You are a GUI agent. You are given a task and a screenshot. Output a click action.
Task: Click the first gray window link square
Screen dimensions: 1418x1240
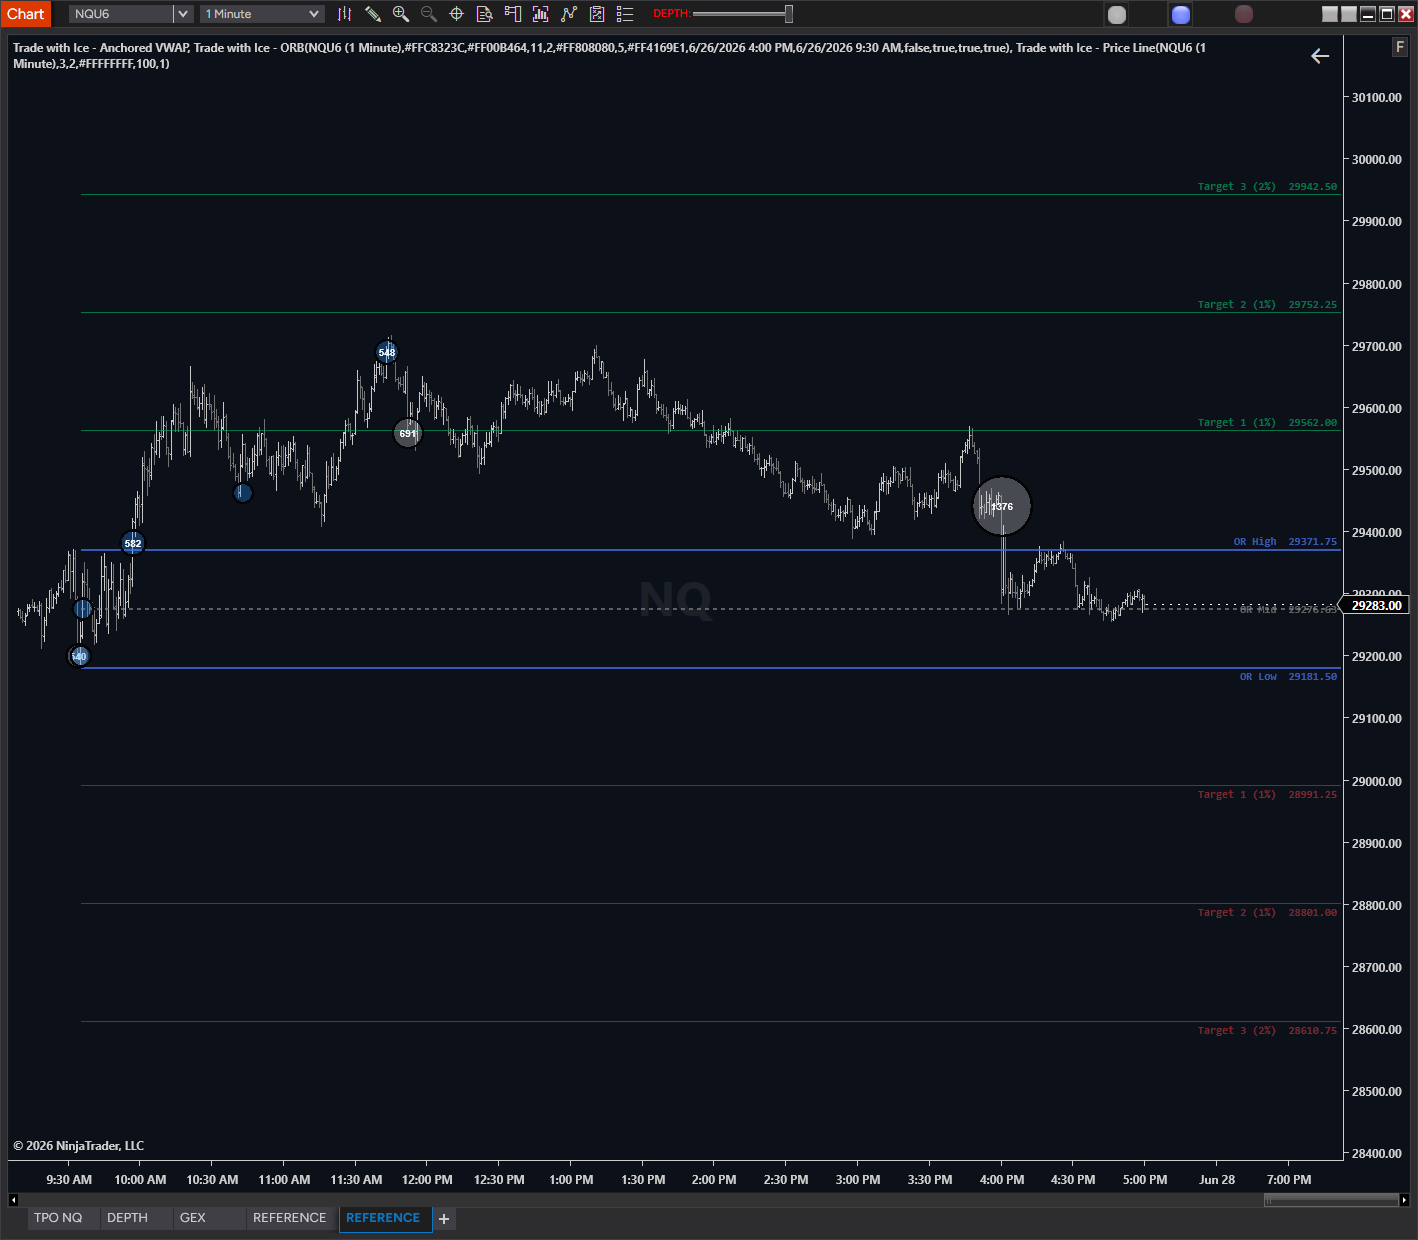(1330, 14)
